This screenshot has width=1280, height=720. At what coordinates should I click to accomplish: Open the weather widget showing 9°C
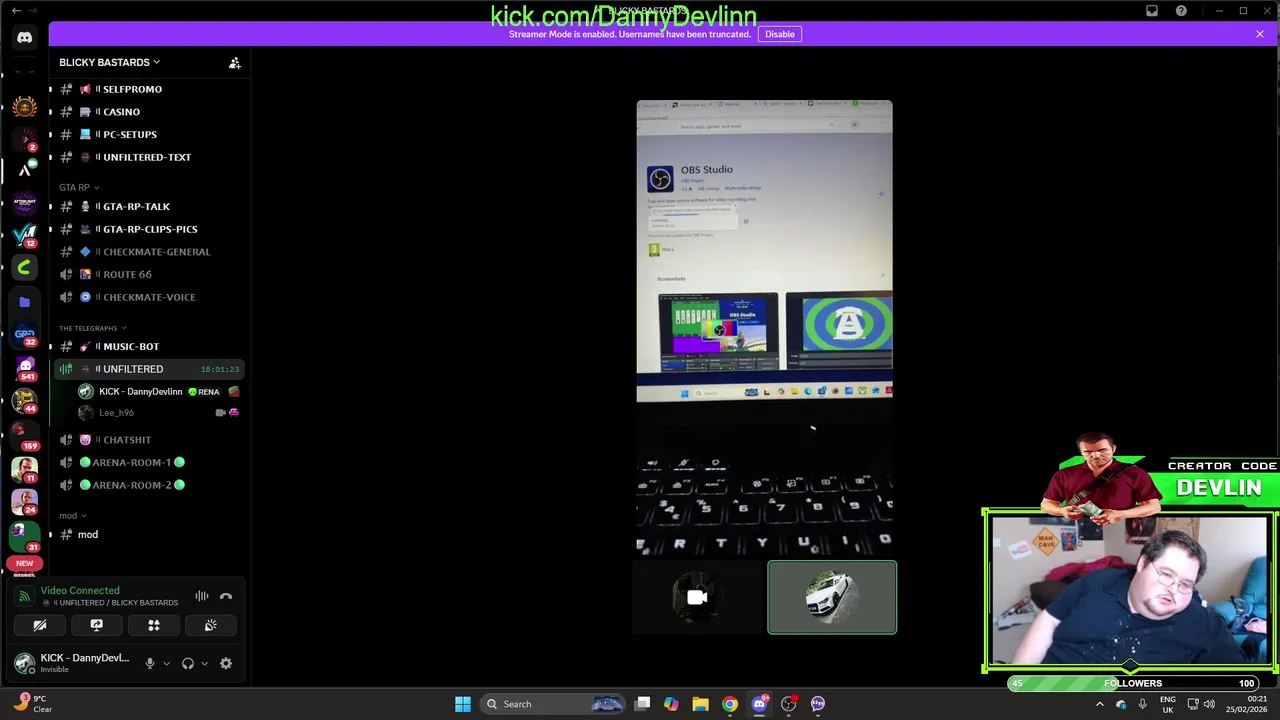pyautogui.click(x=30, y=703)
